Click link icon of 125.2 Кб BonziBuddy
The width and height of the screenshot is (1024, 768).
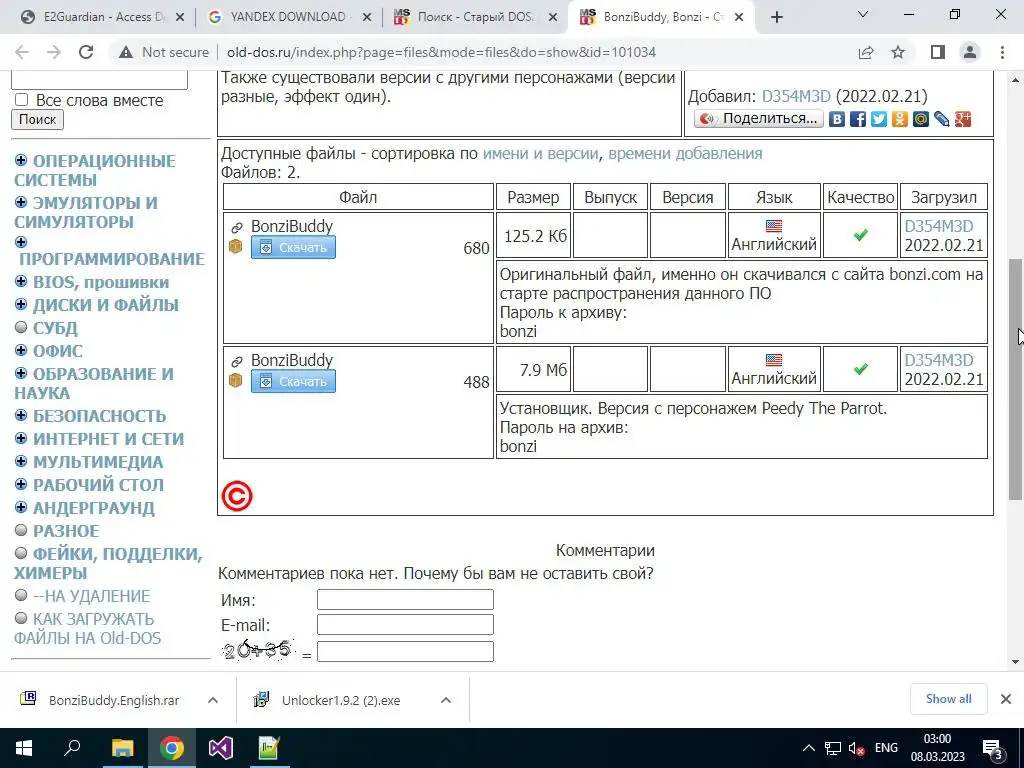[236, 227]
